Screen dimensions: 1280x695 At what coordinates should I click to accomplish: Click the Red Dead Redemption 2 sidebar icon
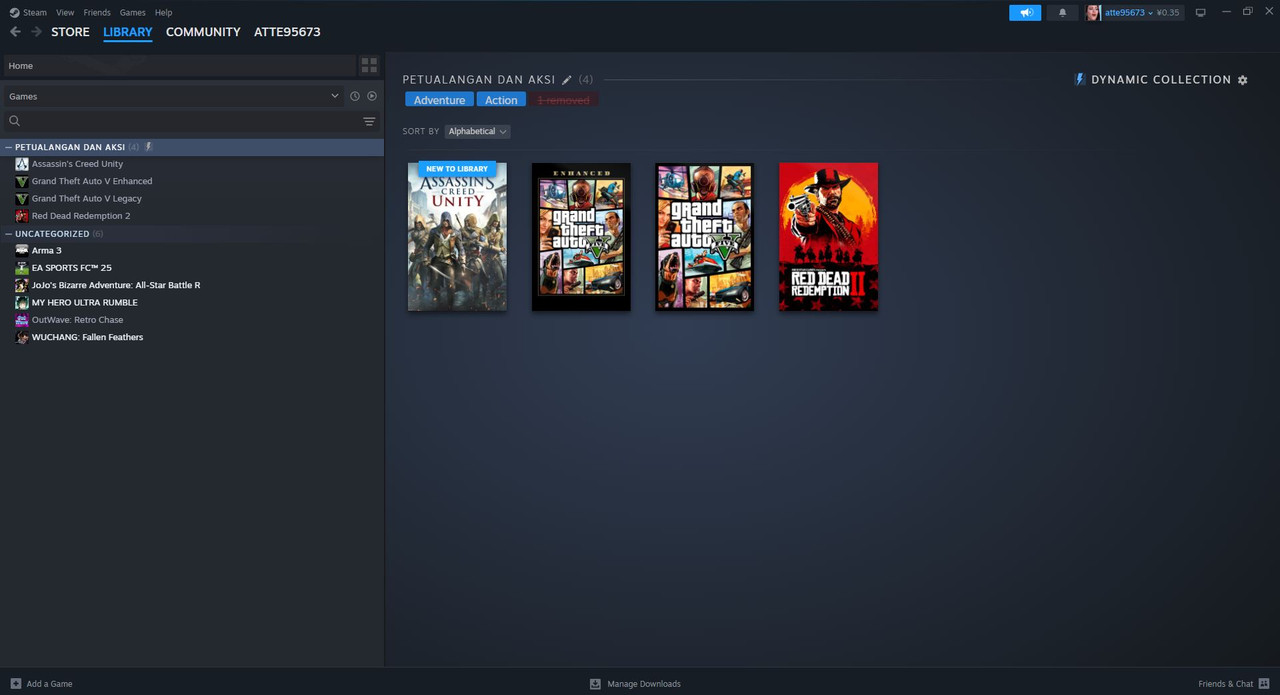pyautogui.click(x=22, y=216)
